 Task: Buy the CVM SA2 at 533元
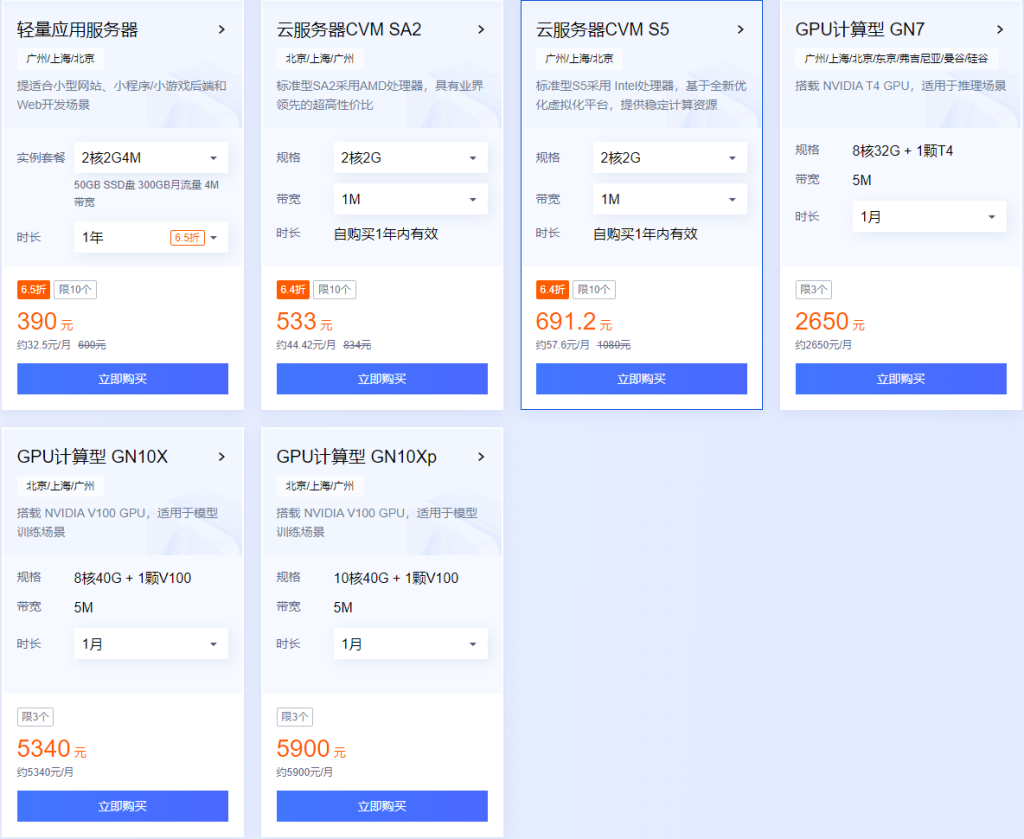click(x=382, y=379)
